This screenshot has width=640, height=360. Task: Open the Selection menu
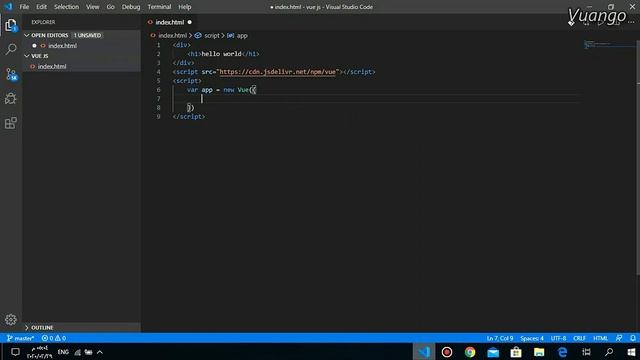[66, 7]
